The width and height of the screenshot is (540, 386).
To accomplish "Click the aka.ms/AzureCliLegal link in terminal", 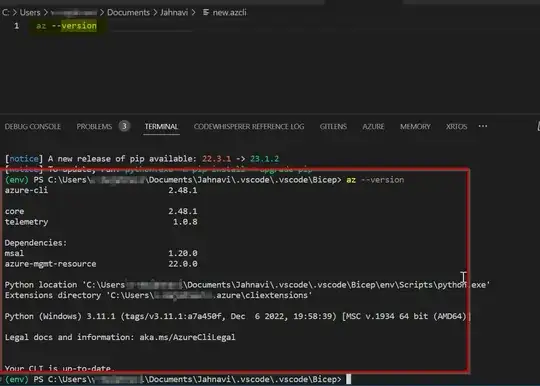I will (187, 337).
